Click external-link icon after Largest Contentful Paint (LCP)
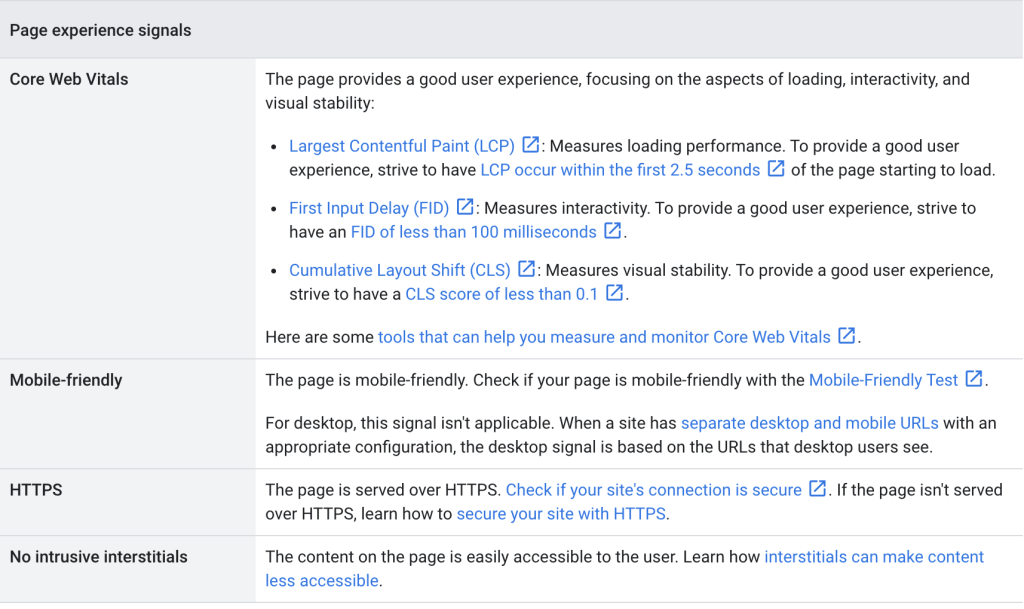The height and width of the screenshot is (609, 1024). pos(531,144)
